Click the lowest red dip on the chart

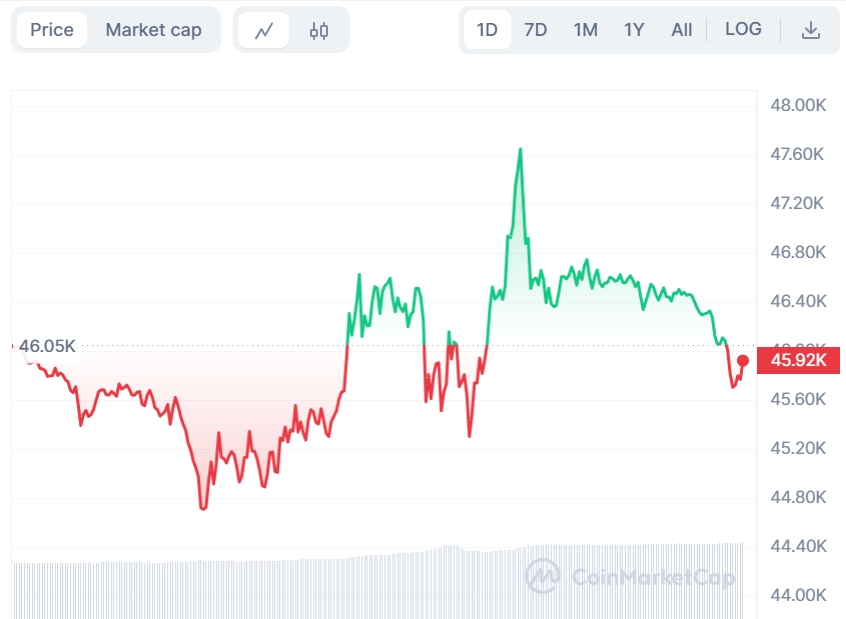pyautogui.click(x=203, y=507)
